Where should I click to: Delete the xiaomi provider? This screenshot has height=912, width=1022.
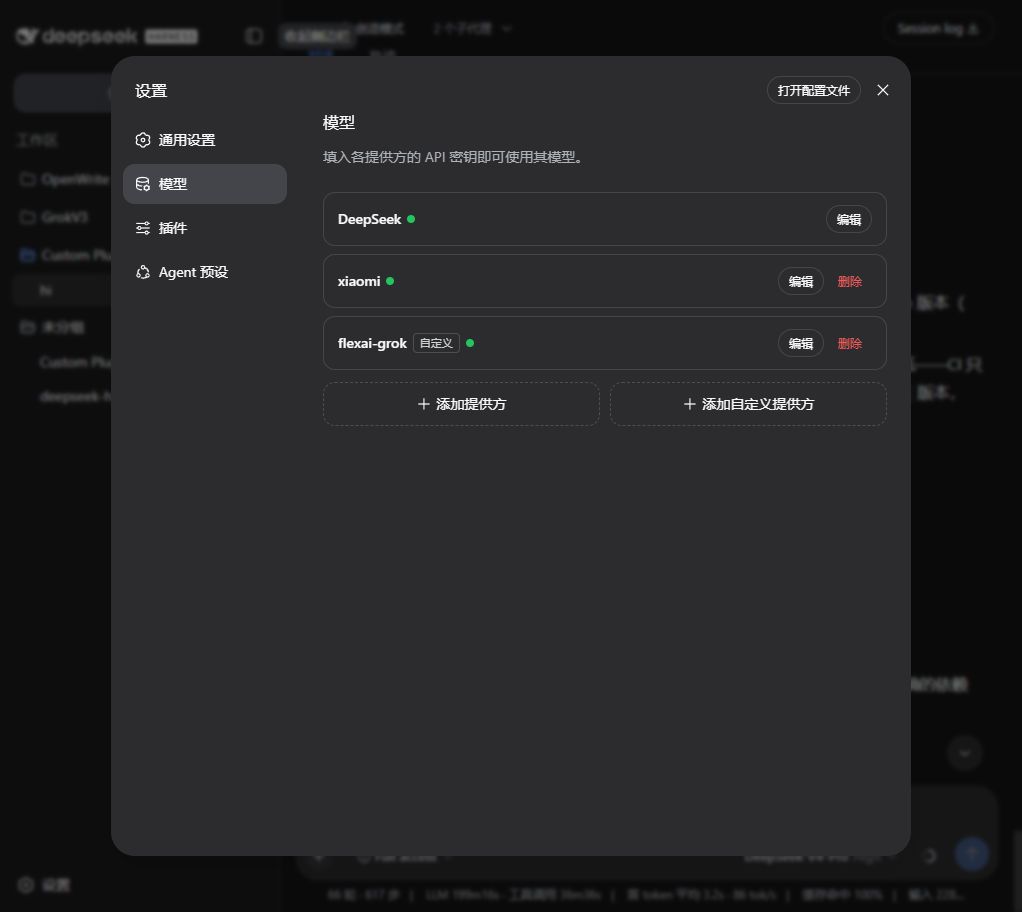849,281
